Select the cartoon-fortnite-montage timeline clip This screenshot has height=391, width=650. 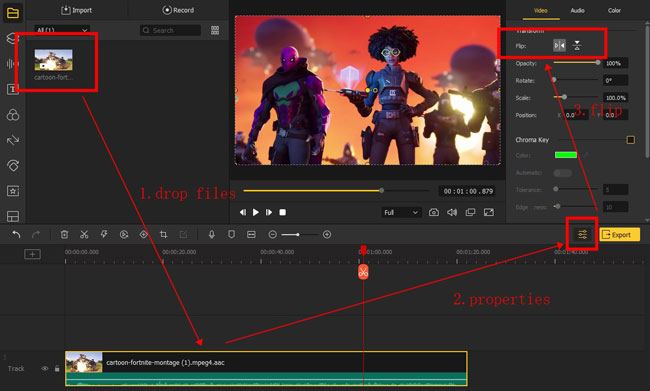point(266,369)
